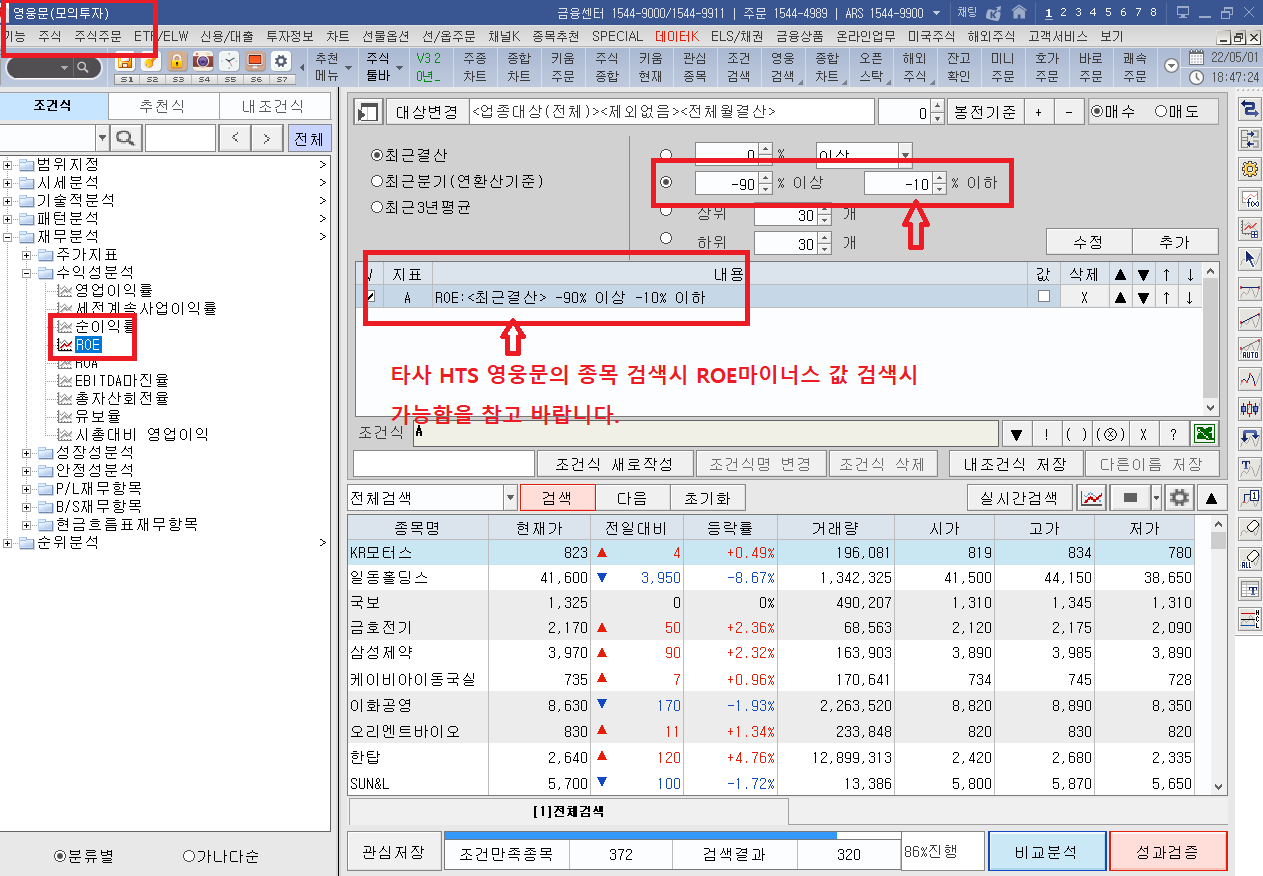Open the 차트 menu in menu bar
The width and height of the screenshot is (1263, 876).
tap(338, 36)
